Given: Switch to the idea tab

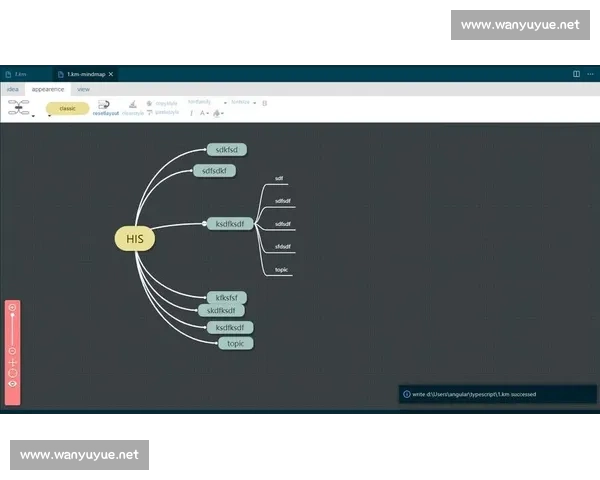Looking at the screenshot, I should point(13,89).
